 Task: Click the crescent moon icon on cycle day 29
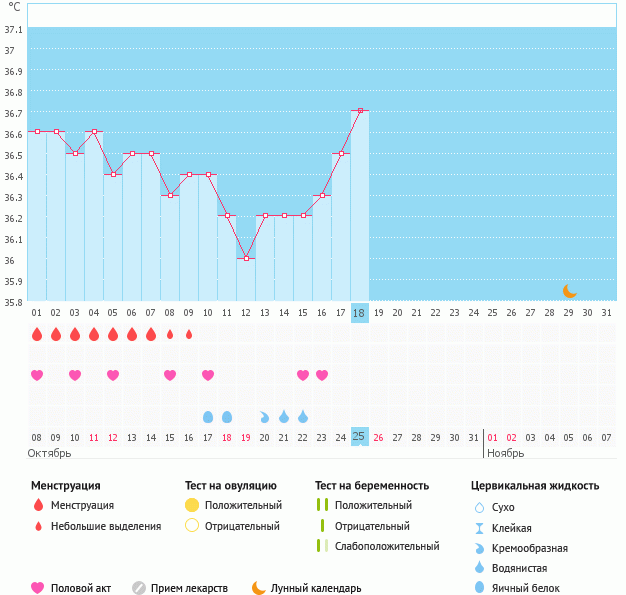click(x=569, y=291)
